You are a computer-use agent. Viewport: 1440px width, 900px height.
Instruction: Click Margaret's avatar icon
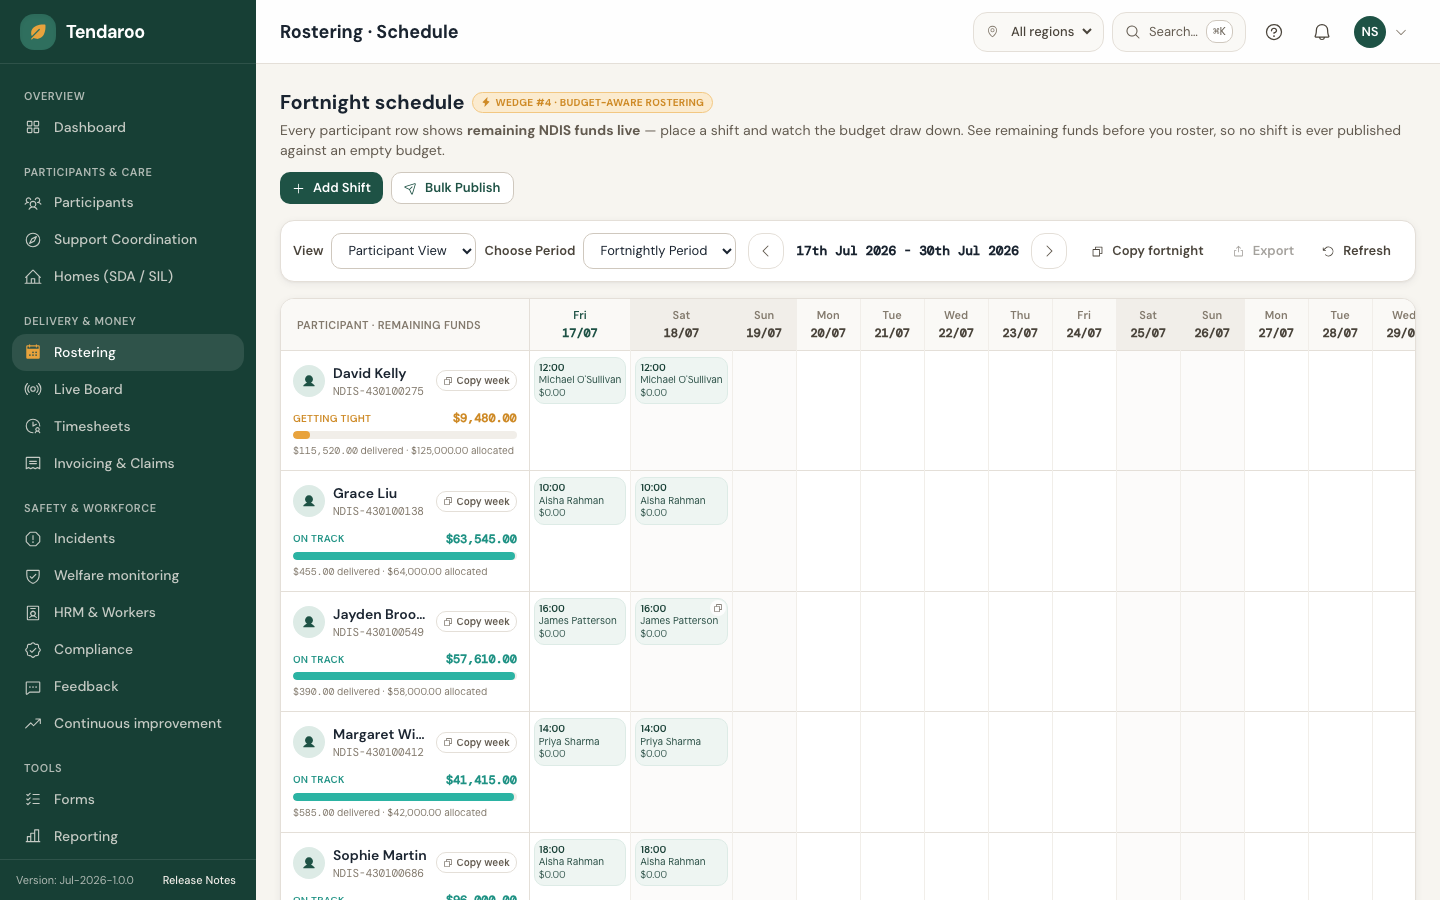(x=309, y=742)
